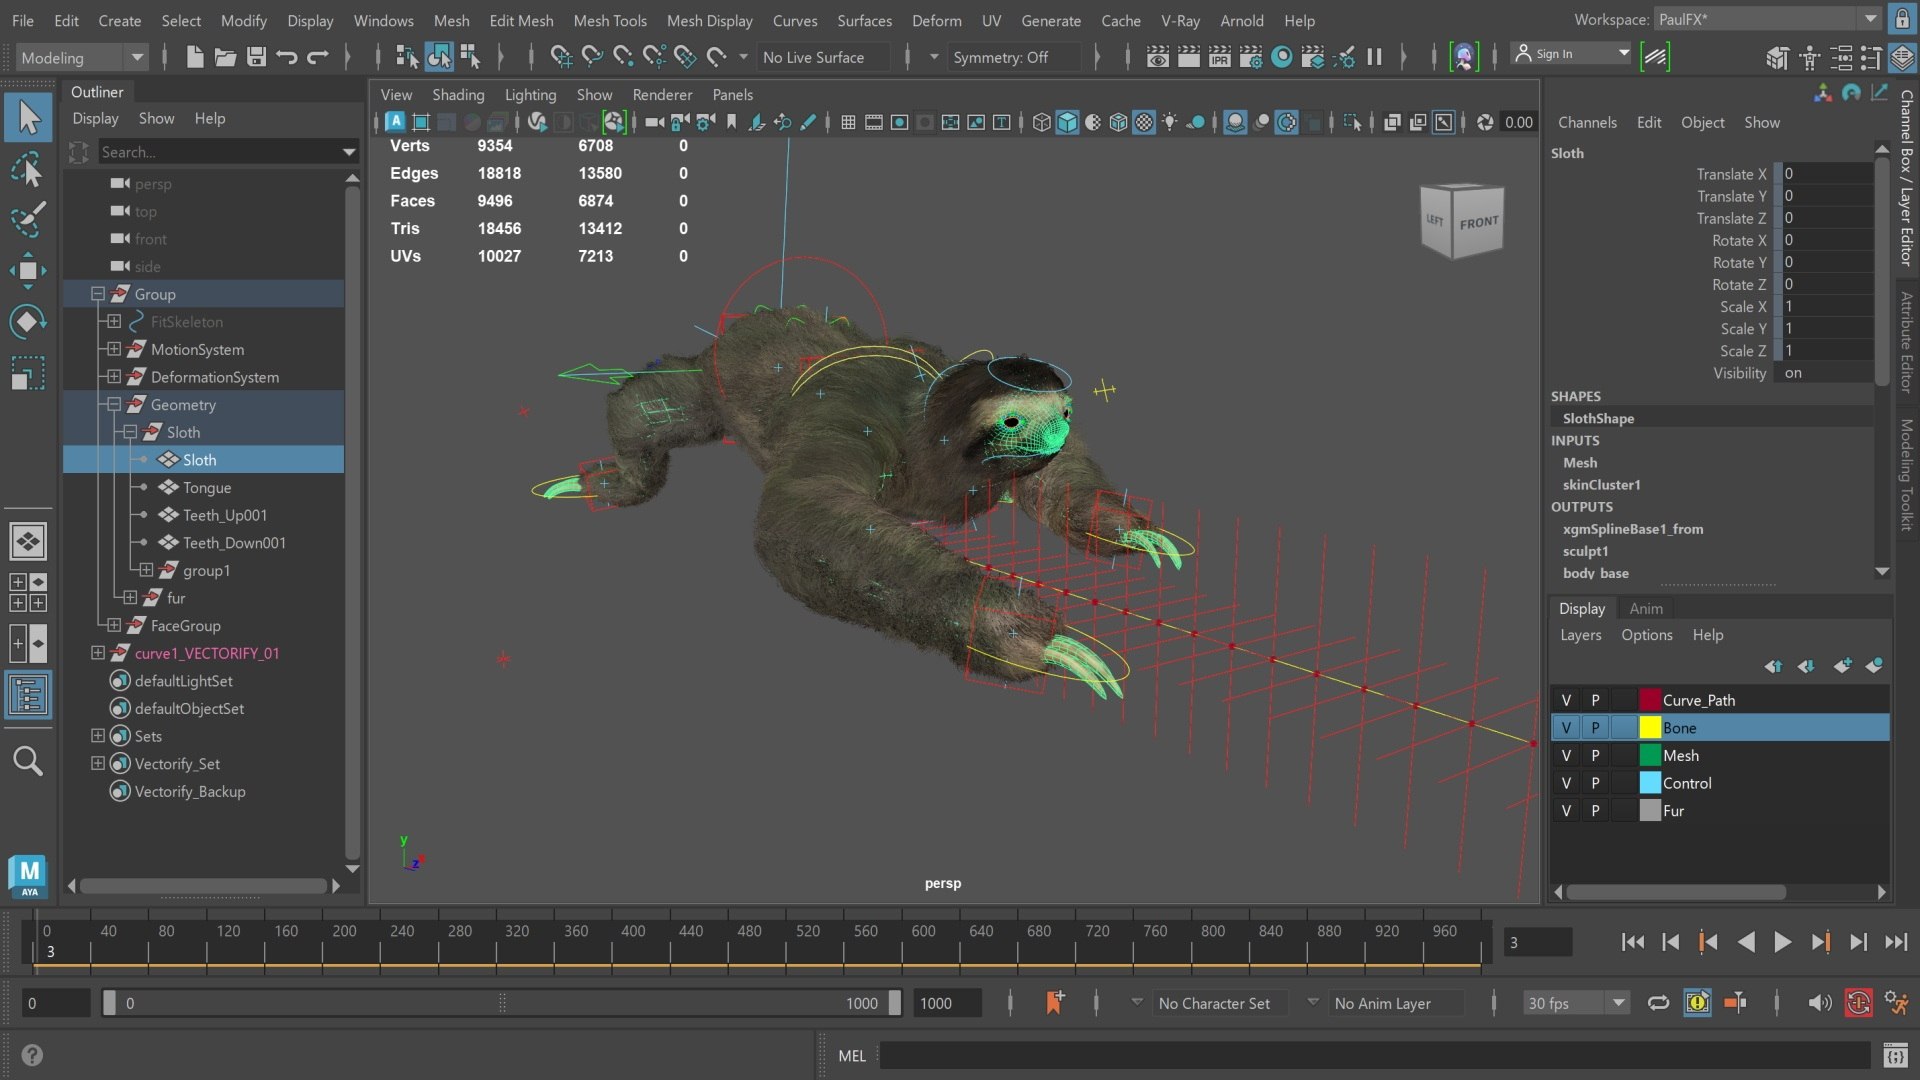This screenshot has height=1080, width=1920.
Task: Toggle visibility V of Fur layer
Action: (x=1566, y=810)
